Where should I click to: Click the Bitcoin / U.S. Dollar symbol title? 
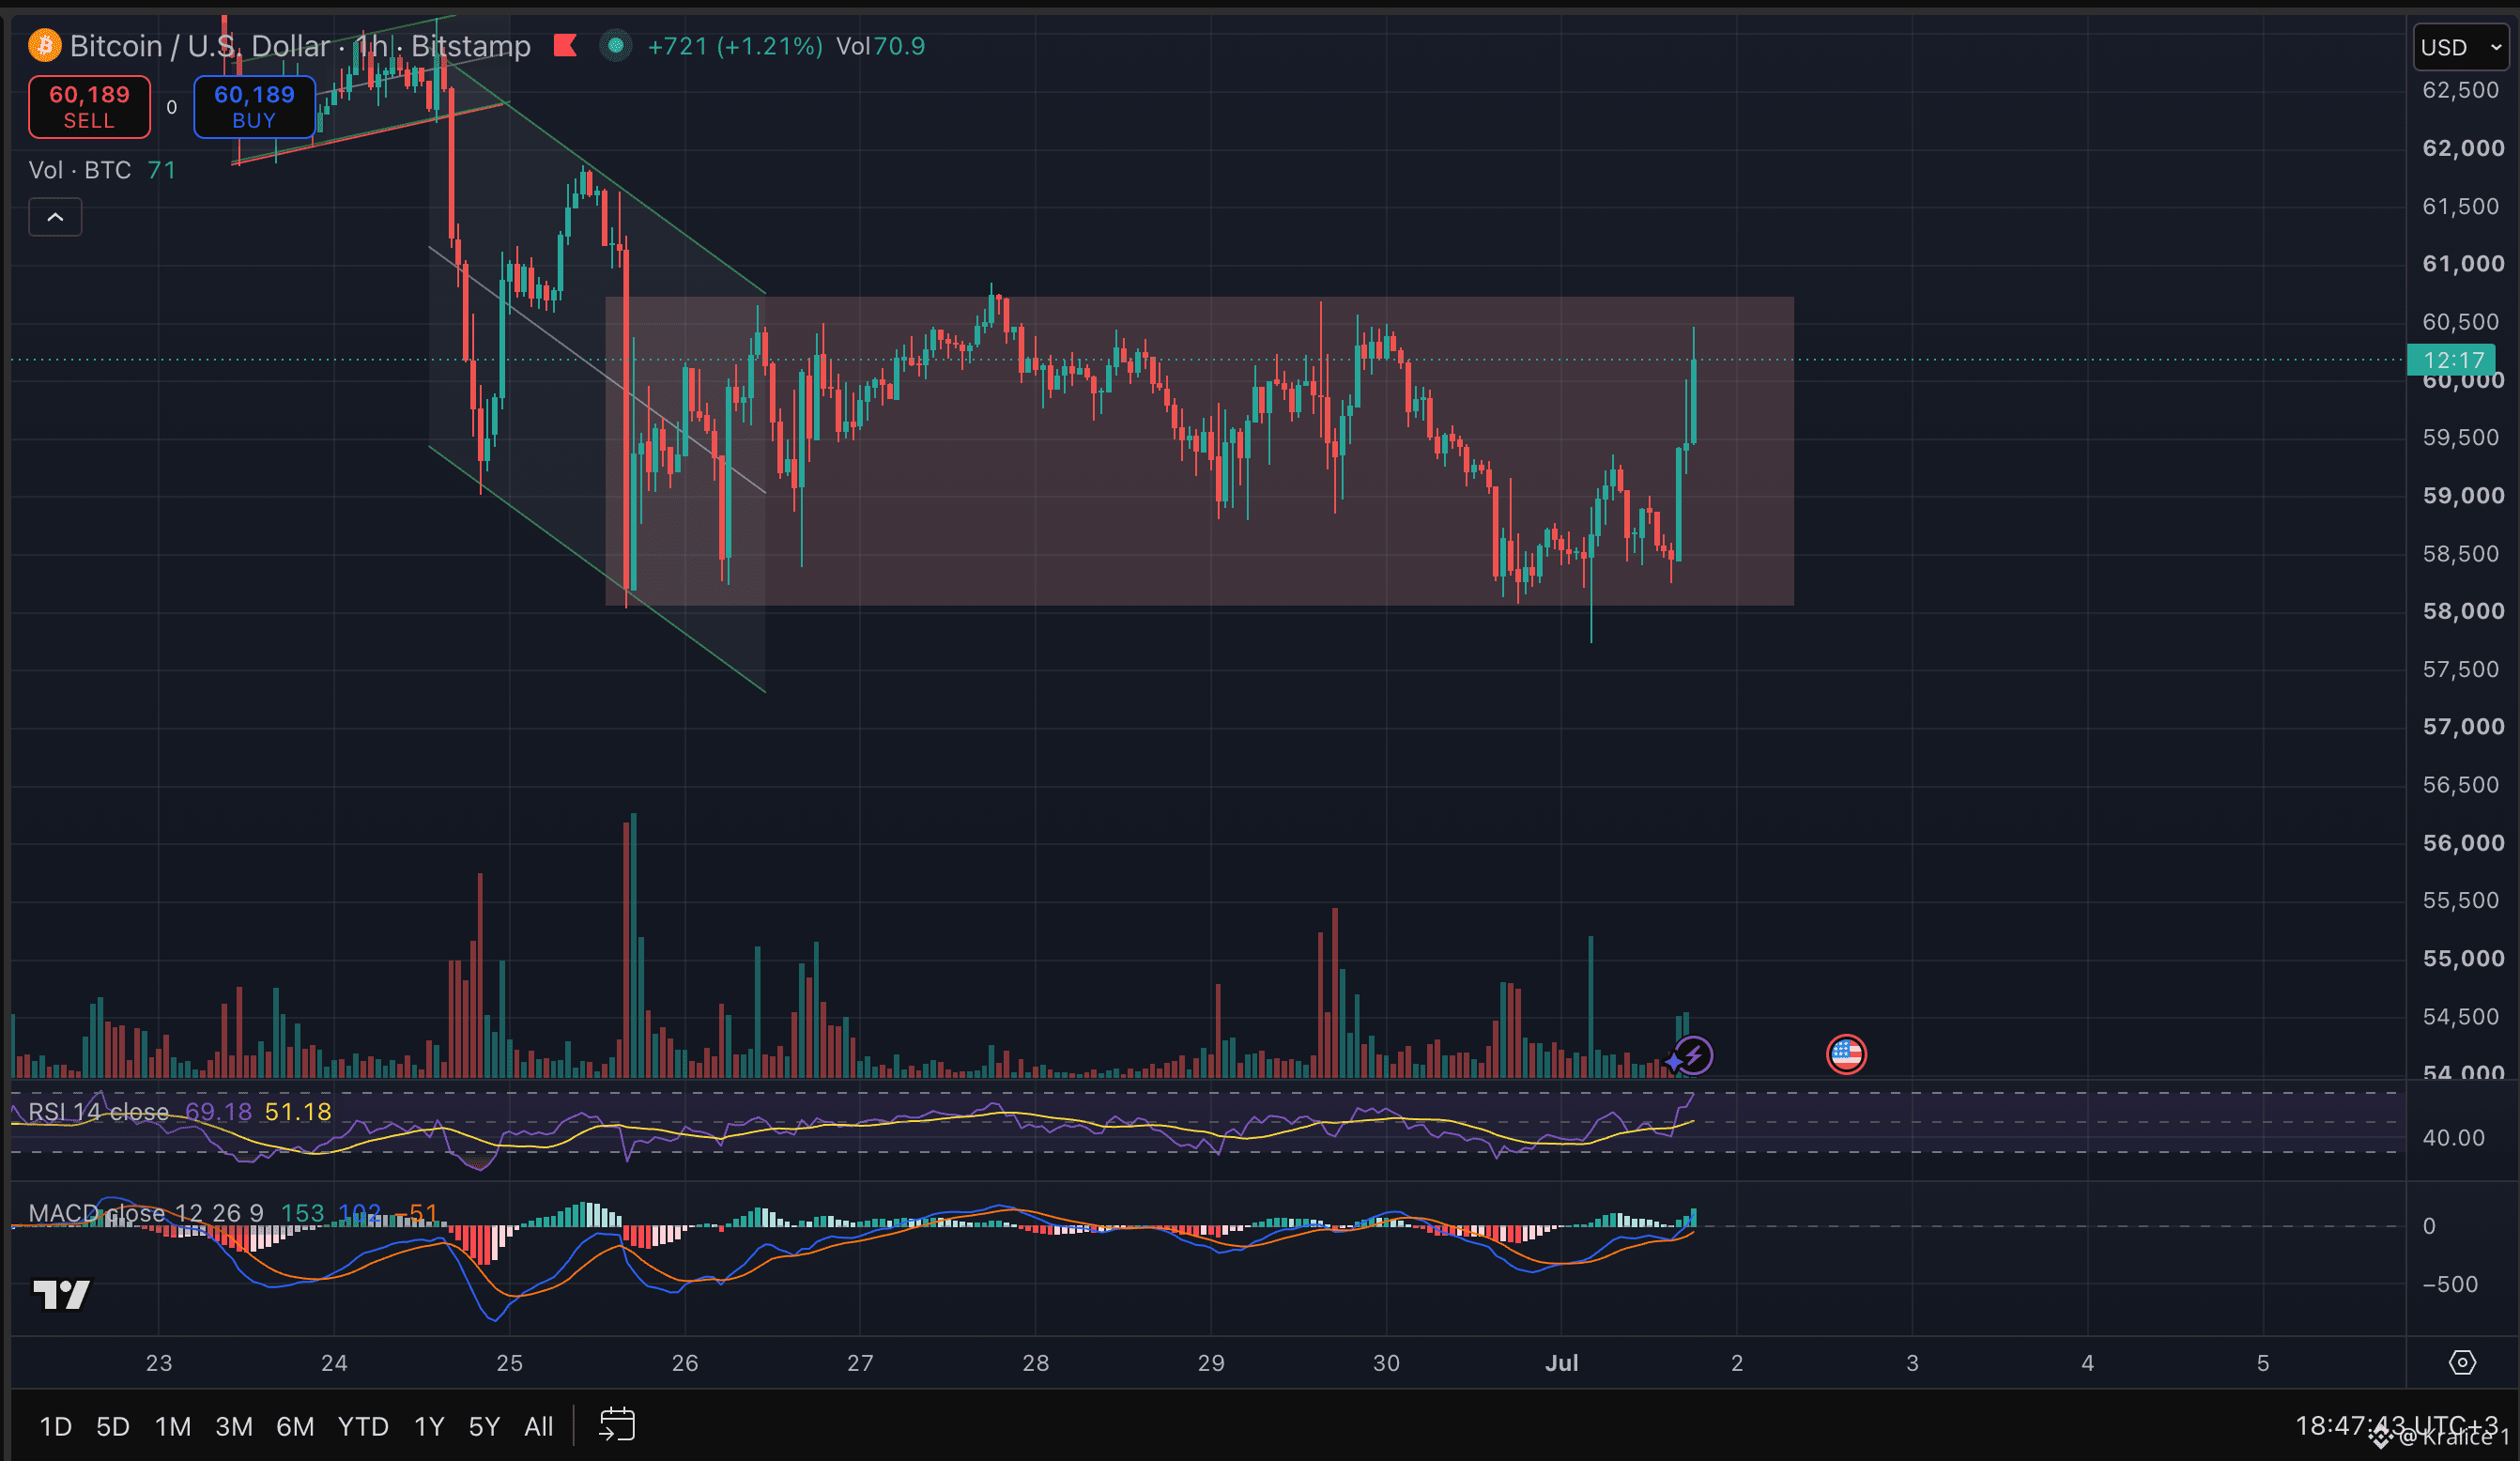tap(200, 46)
